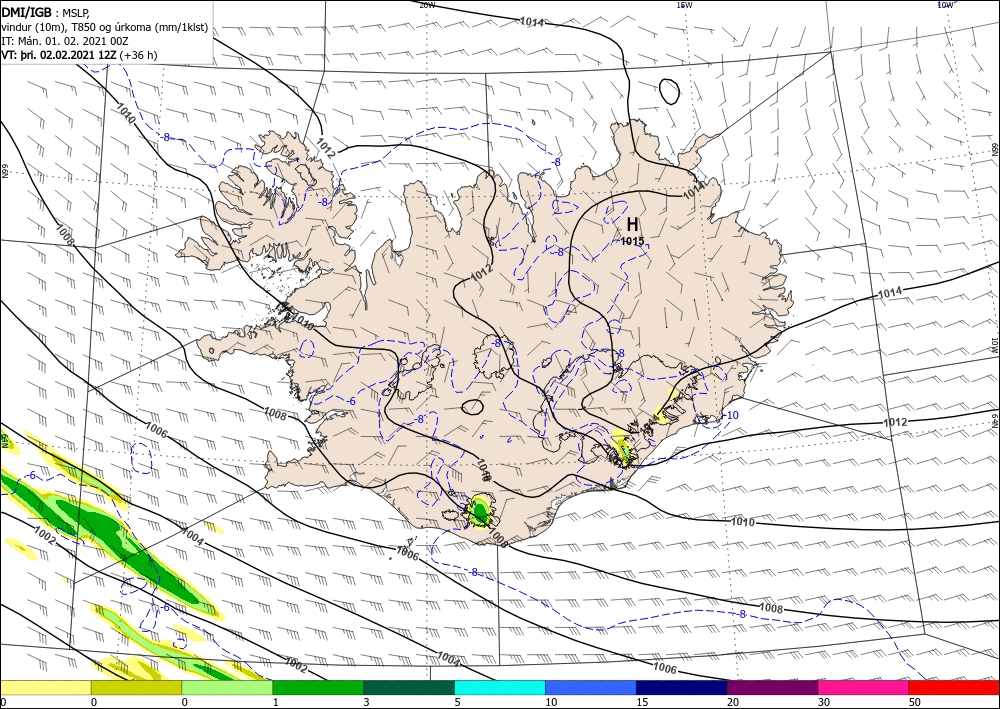Viewport: 1000px width, 709px height.
Task: Click legend value '15'
Action: (642, 702)
